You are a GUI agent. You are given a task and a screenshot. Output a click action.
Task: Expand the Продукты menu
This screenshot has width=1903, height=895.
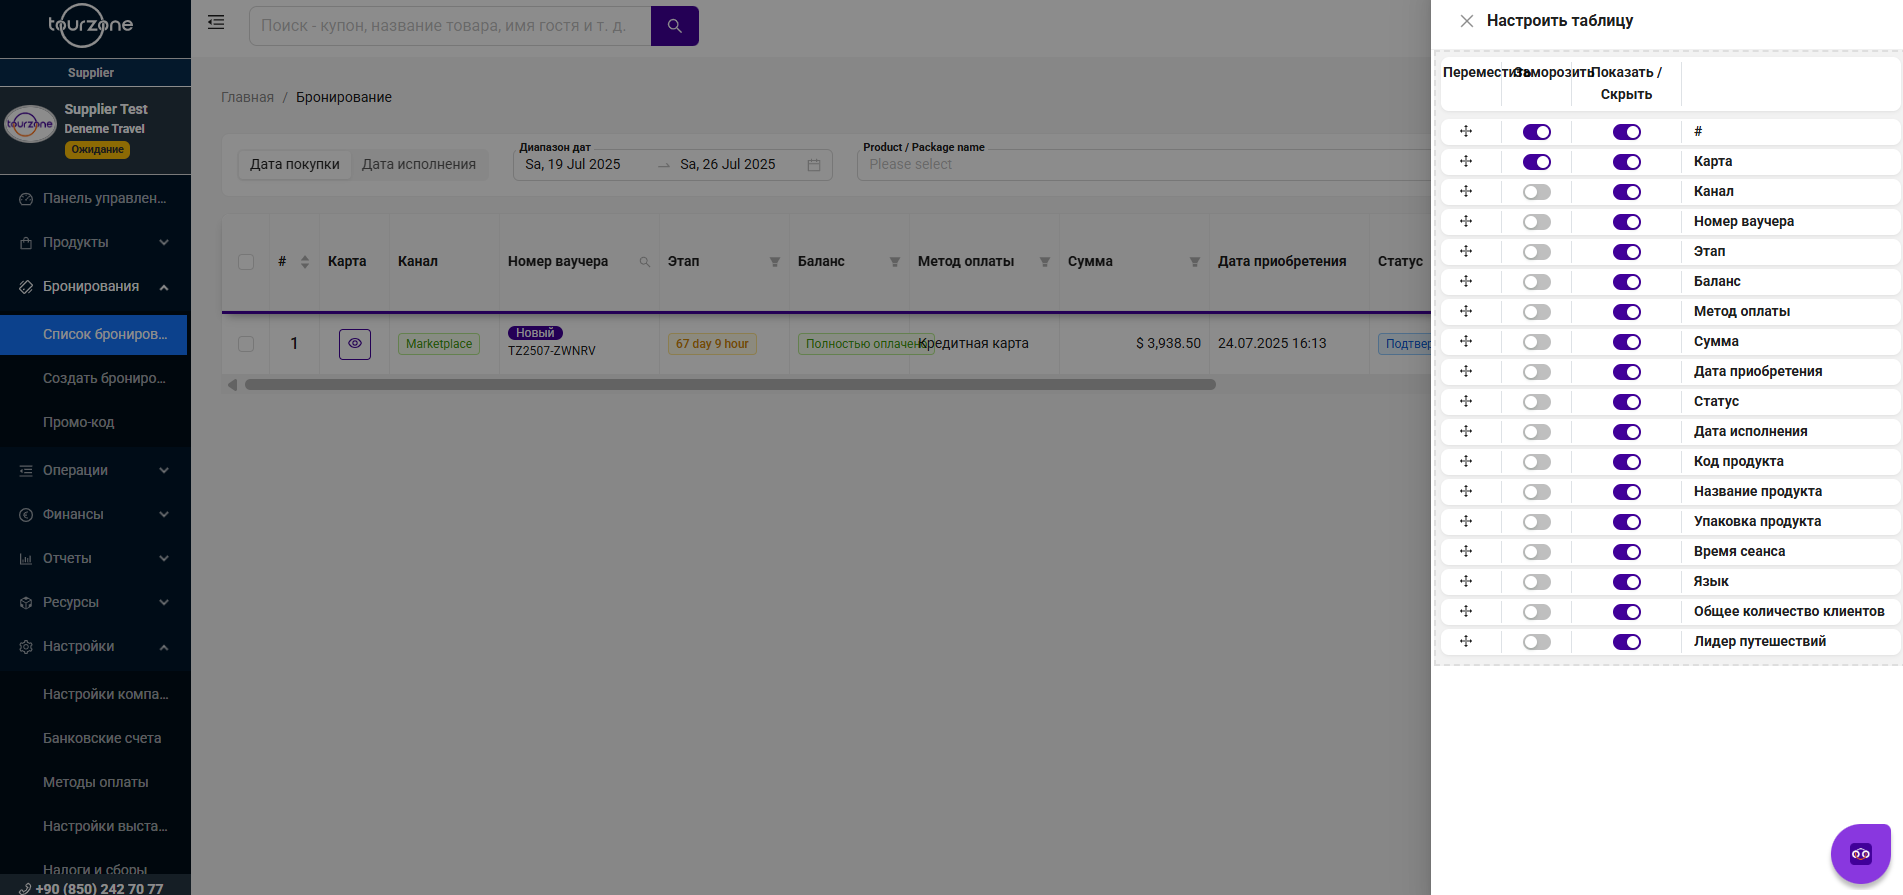pyautogui.click(x=95, y=242)
